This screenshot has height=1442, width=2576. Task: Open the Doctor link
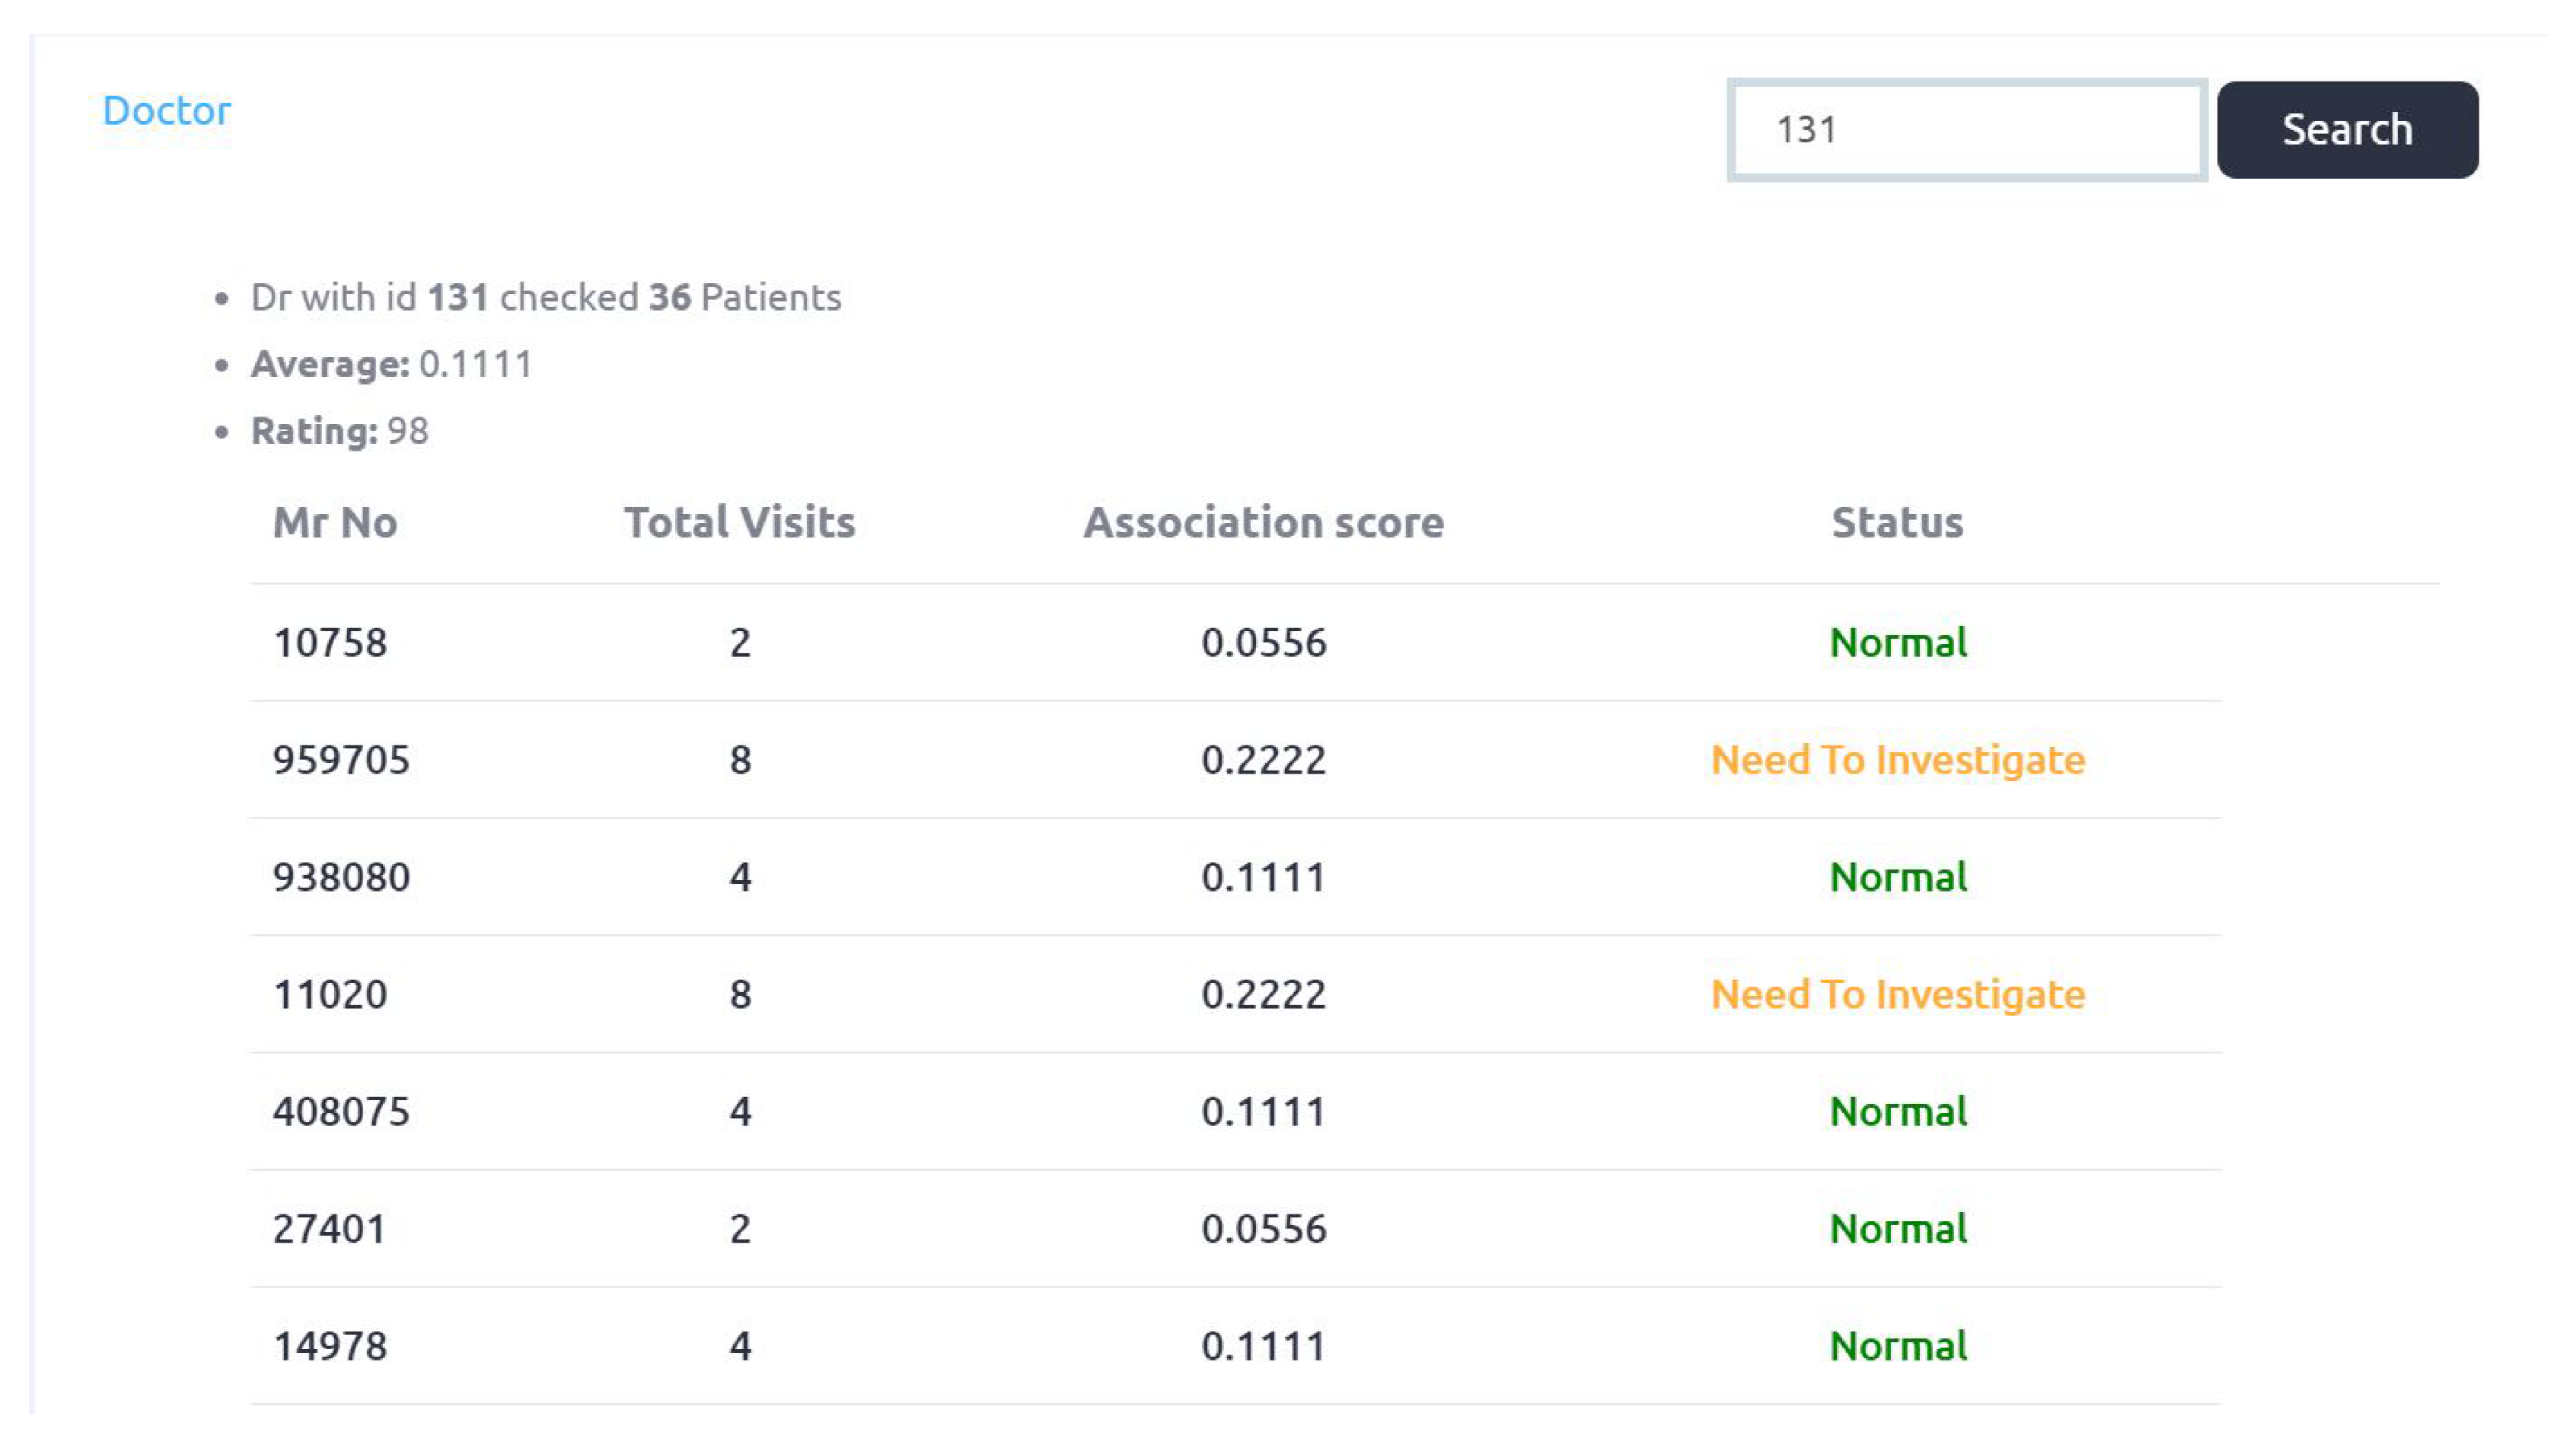(166, 110)
